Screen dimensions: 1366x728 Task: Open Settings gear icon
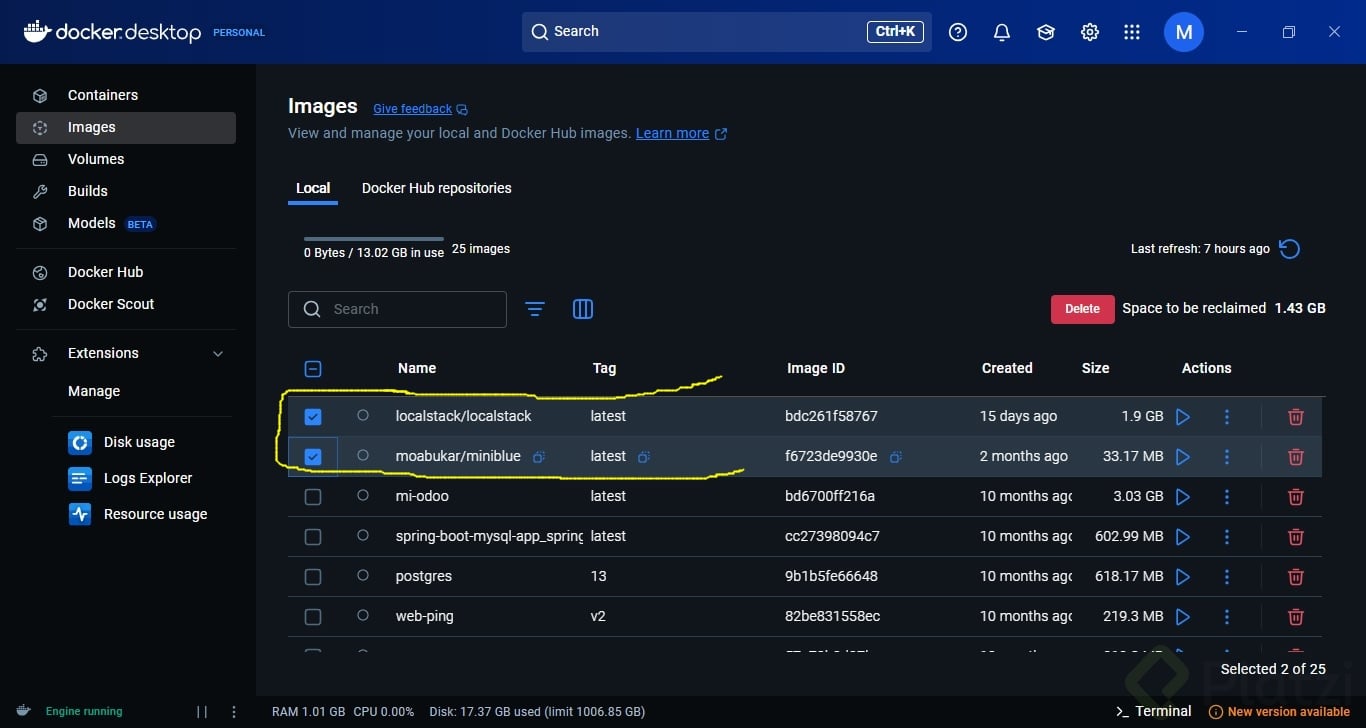click(1090, 32)
